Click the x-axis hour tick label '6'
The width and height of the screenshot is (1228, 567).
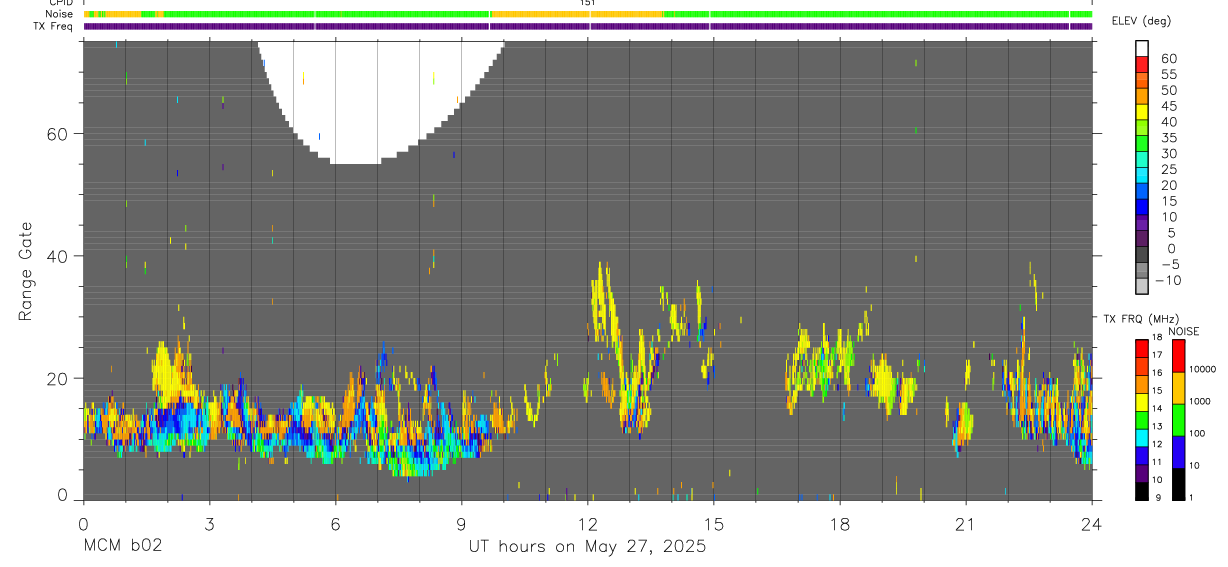click(x=335, y=524)
